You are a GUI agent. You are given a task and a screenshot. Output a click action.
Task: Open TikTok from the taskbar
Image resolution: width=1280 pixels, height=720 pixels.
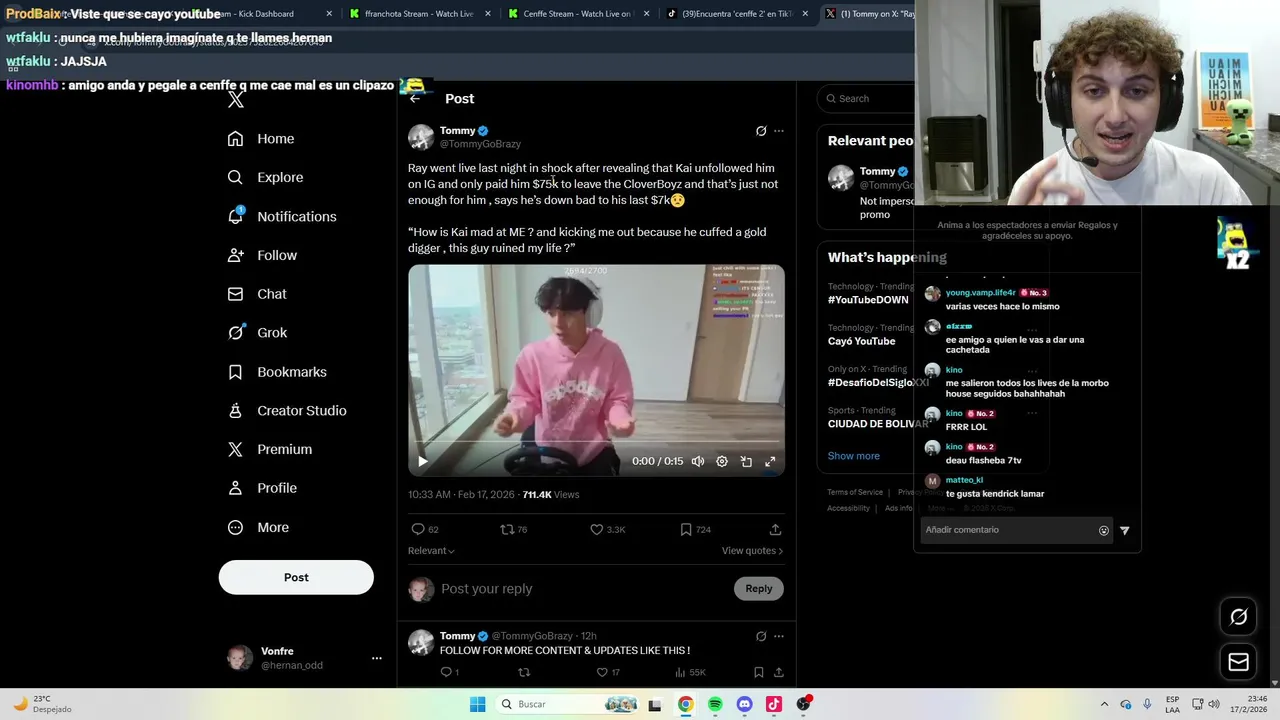click(774, 704)
